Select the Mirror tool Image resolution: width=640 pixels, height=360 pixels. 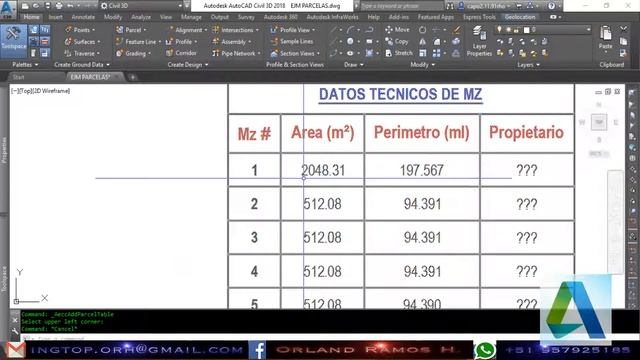pyautogui.click(x=422, y=41)
